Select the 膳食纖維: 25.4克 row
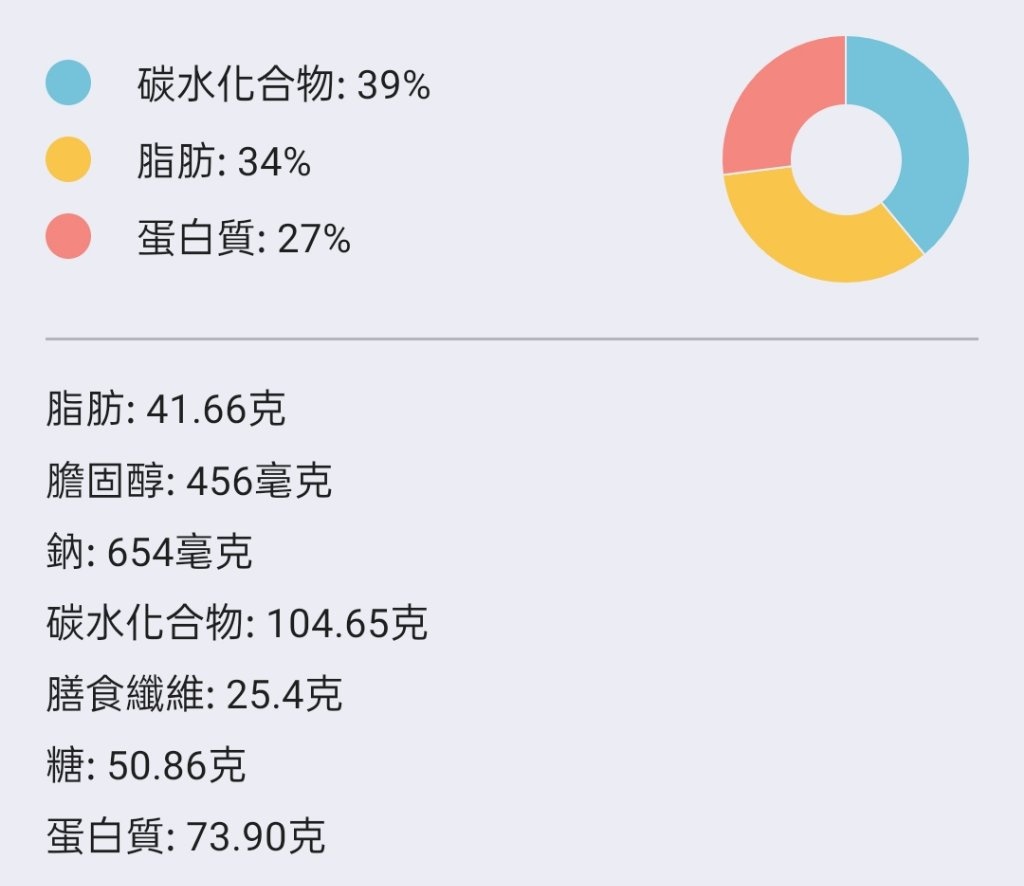 tap(194, 694)
